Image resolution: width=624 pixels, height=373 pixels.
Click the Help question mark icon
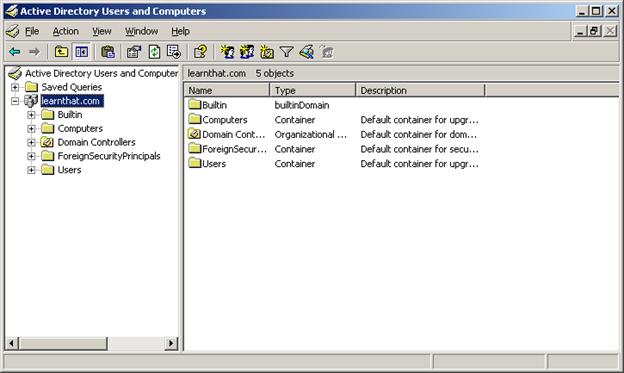pos(200,52)
